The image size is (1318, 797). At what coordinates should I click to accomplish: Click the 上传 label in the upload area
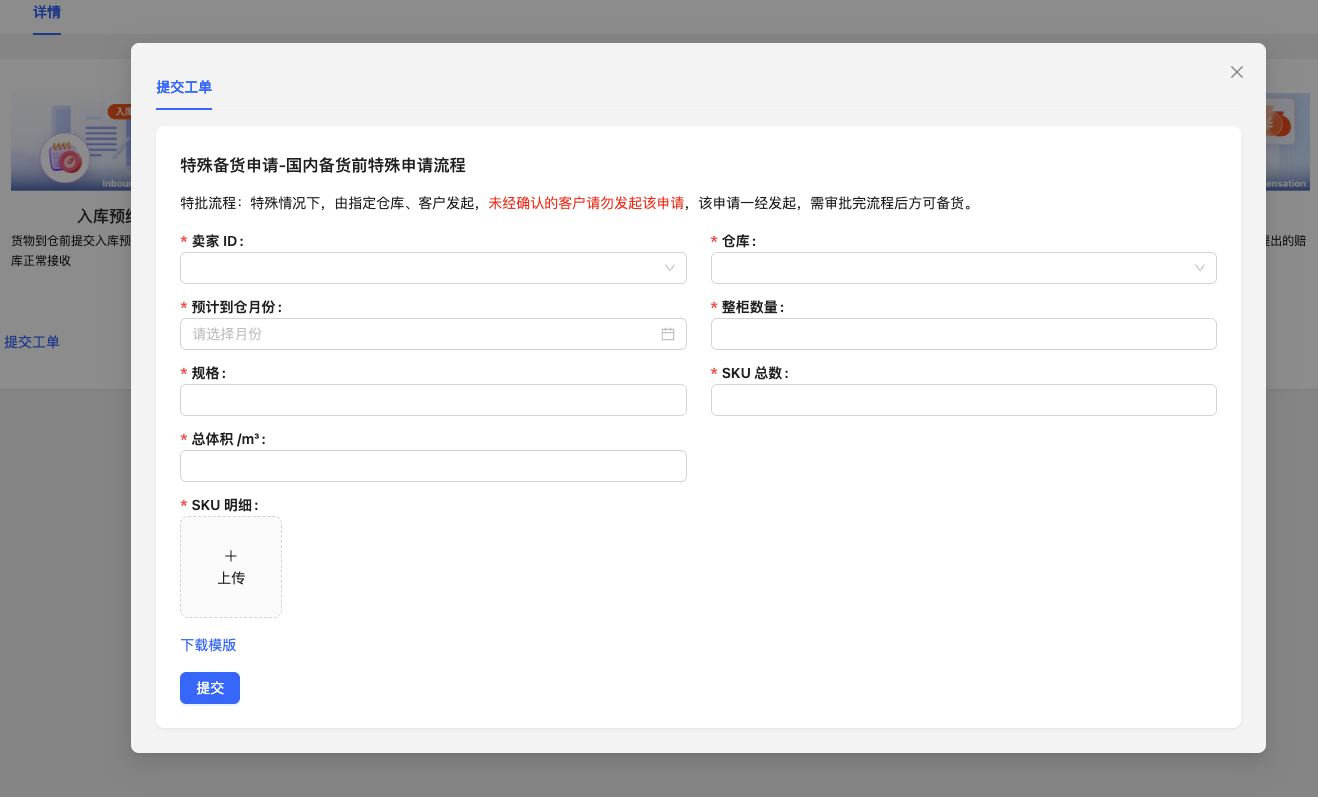click(x=231, y=578)
